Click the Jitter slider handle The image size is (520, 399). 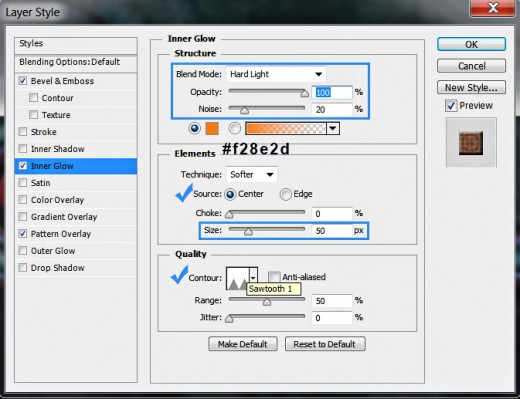coord(229,319)
